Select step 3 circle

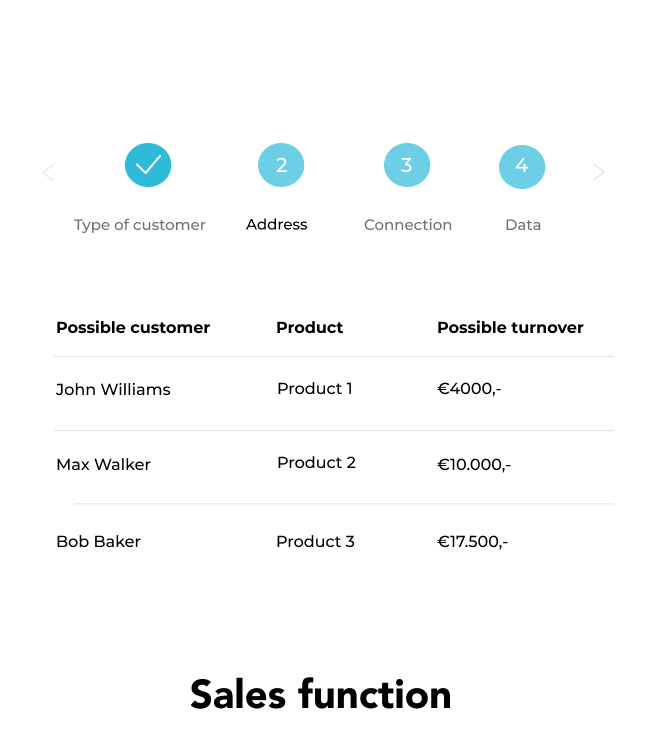coord(407,165)
